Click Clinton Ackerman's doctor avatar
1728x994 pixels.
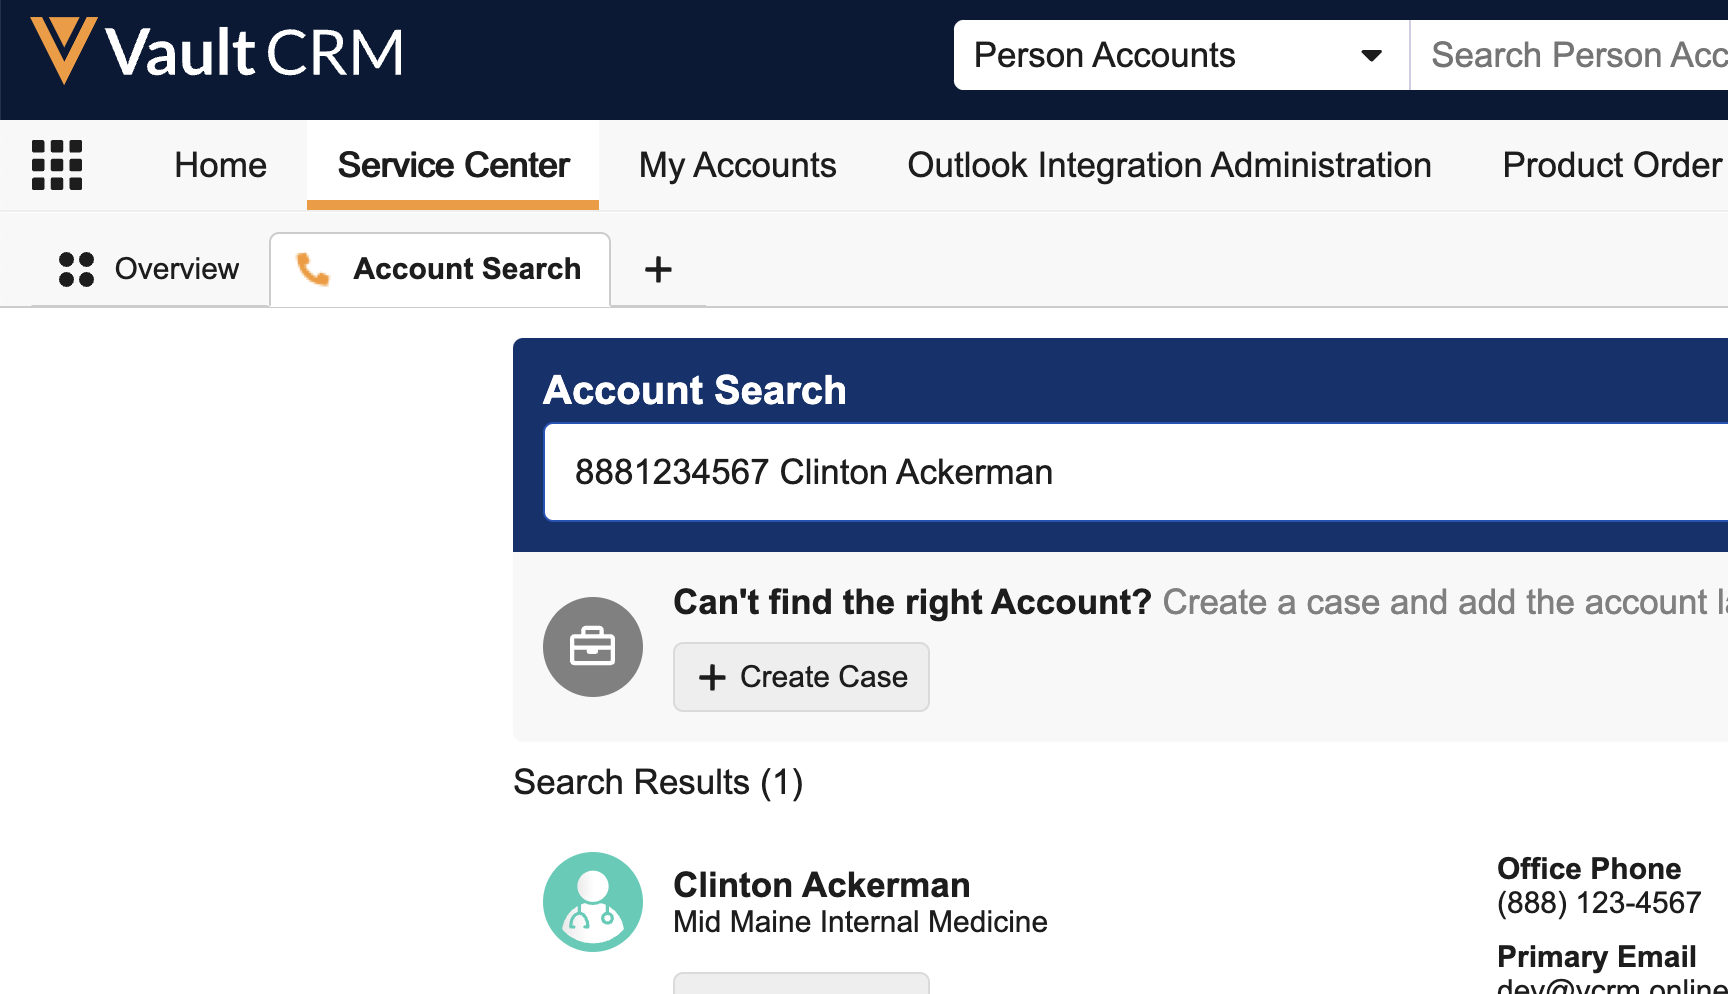pos(592,901)
